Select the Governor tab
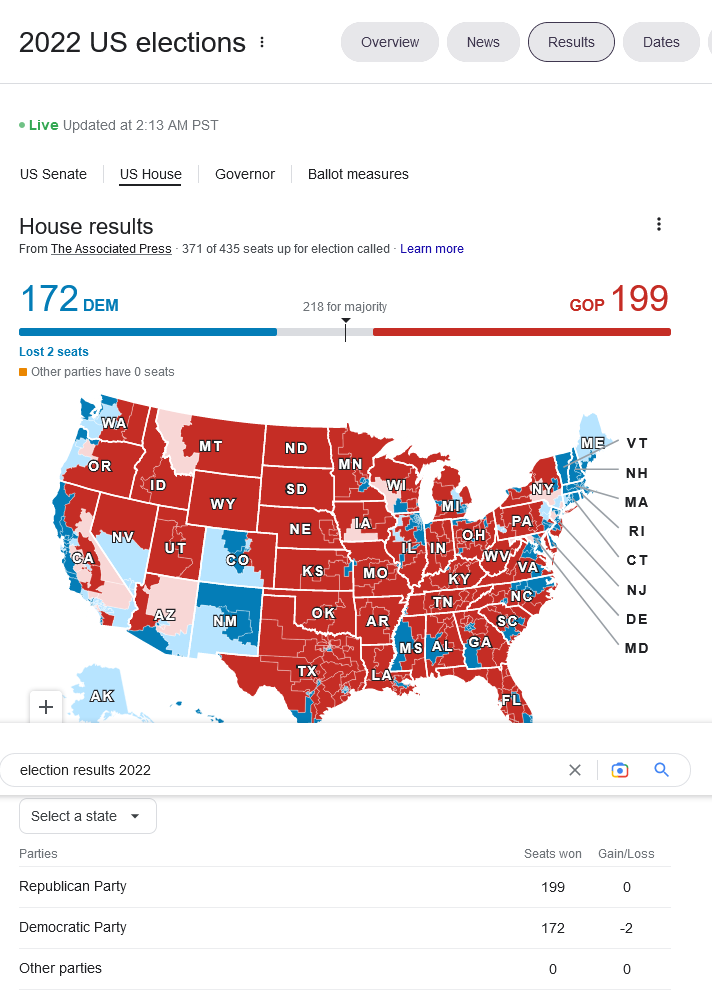 point(245,174)
